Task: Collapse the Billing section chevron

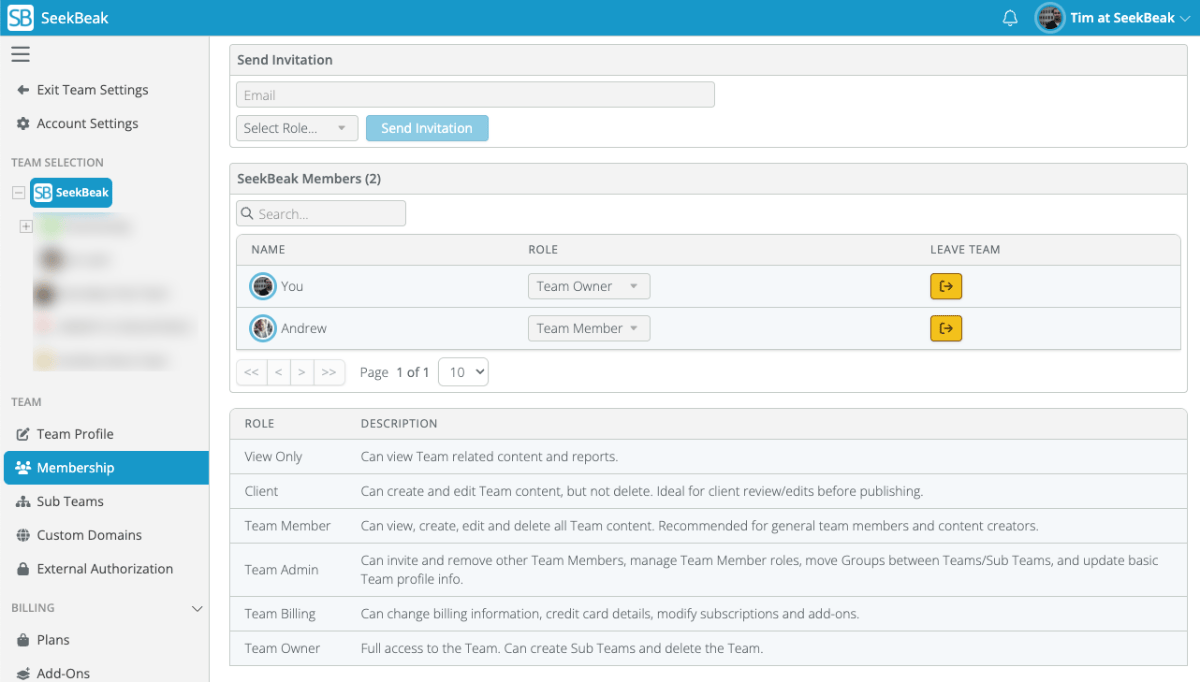Action: 197,608
